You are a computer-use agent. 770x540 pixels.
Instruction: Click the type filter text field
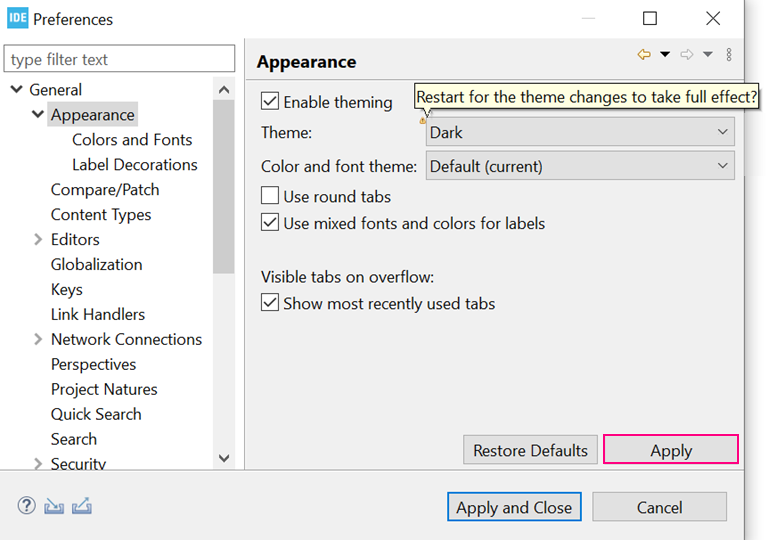click(120, 59)
